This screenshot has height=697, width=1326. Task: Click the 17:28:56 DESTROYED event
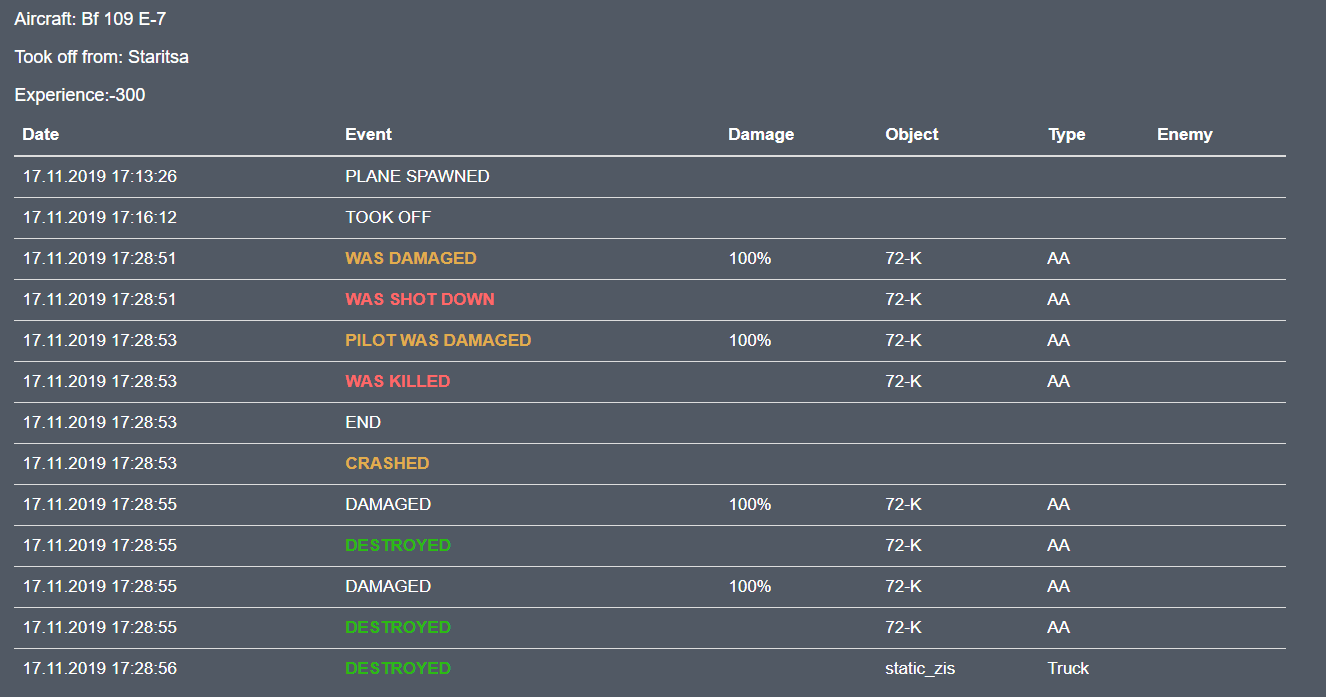point(398,668)
